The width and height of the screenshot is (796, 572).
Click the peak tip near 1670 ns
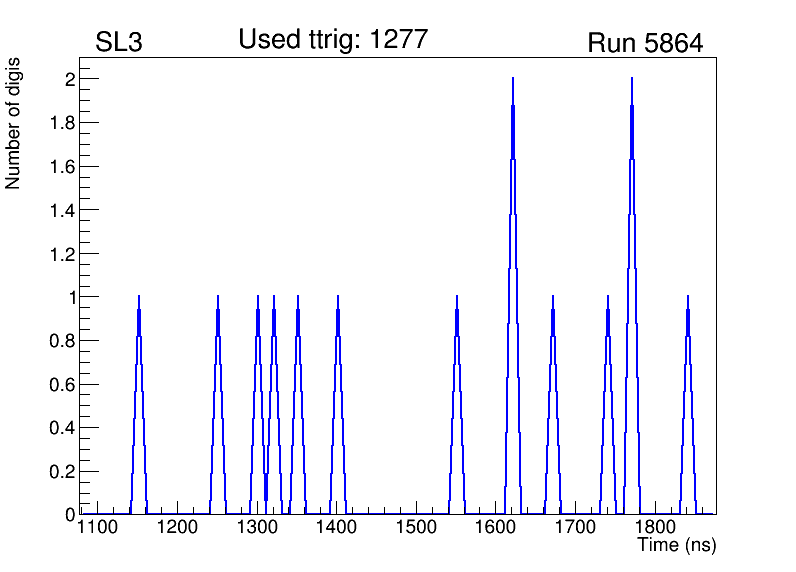553,297
